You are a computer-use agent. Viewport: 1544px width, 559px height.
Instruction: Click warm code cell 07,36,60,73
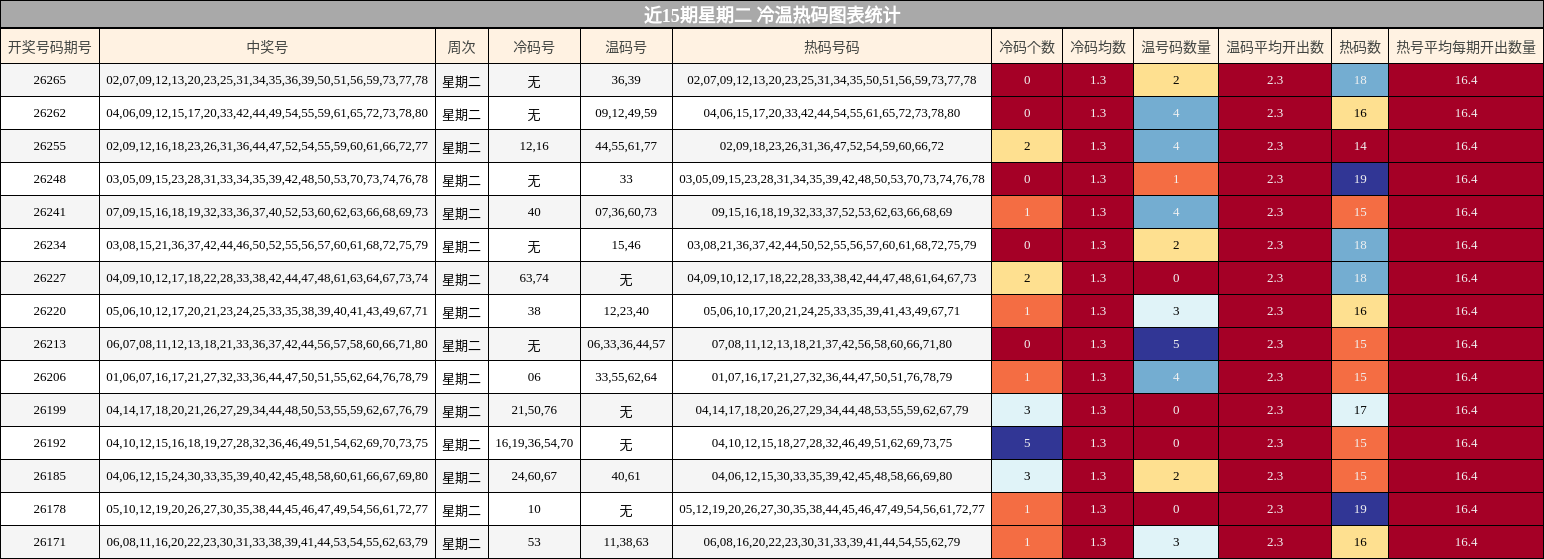point(626,212)
